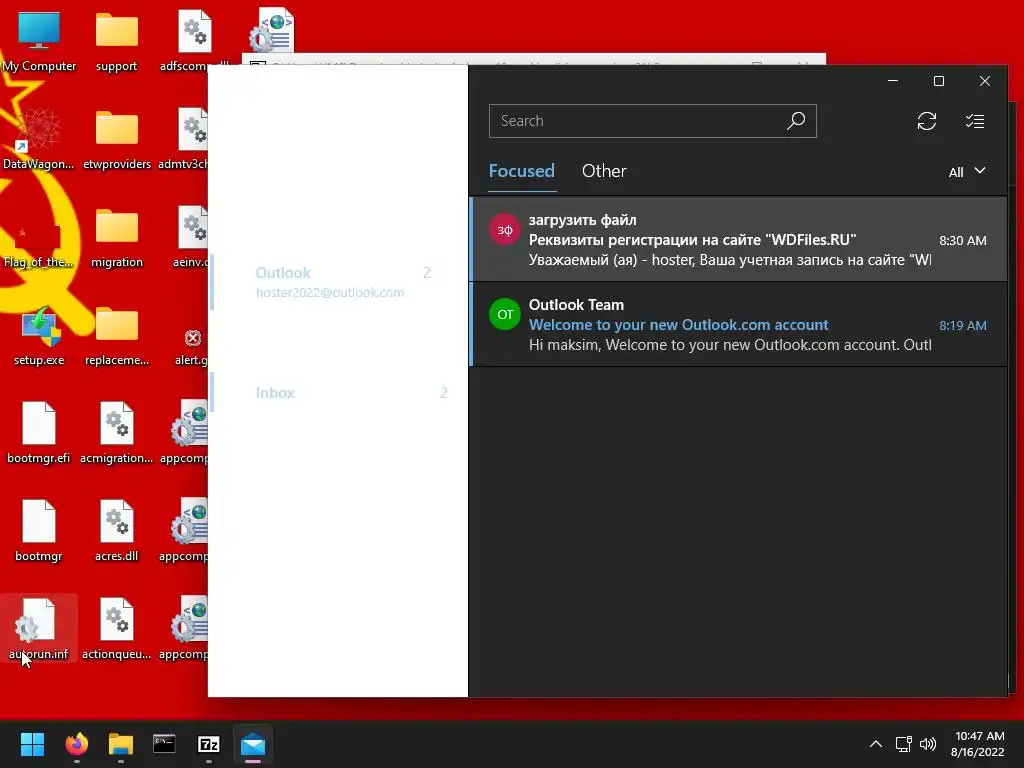The height and width of the screenshot is (768, 1024).
Task: Select the support folder
Action: 116,42
